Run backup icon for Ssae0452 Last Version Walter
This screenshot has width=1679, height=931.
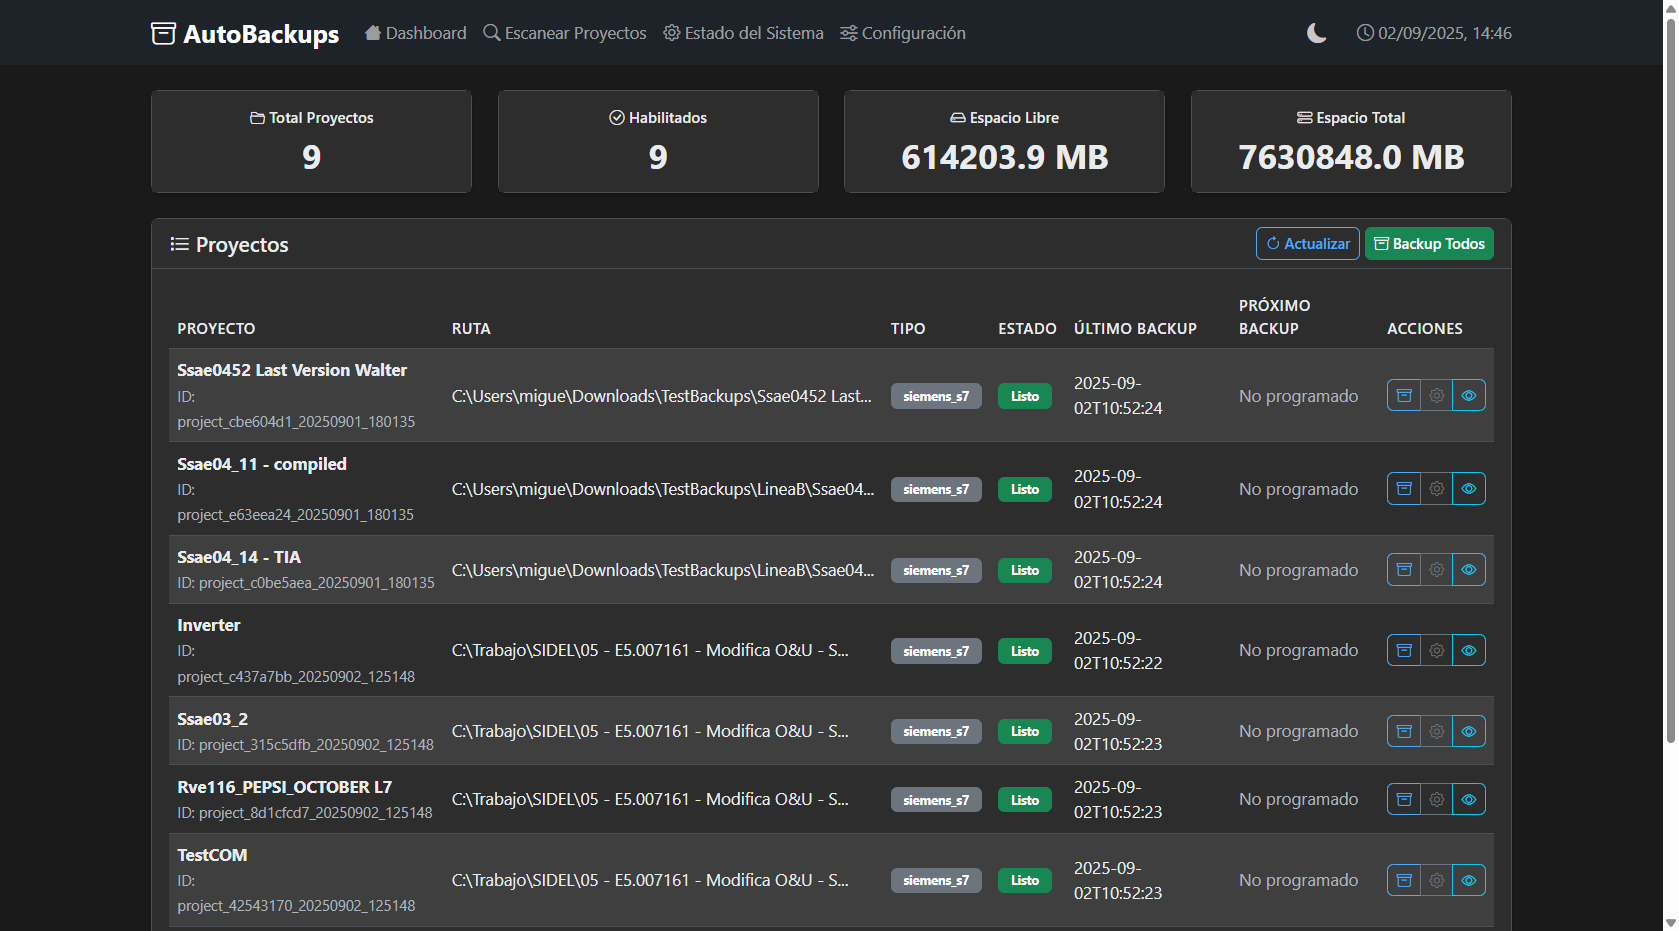point(1404,395)
